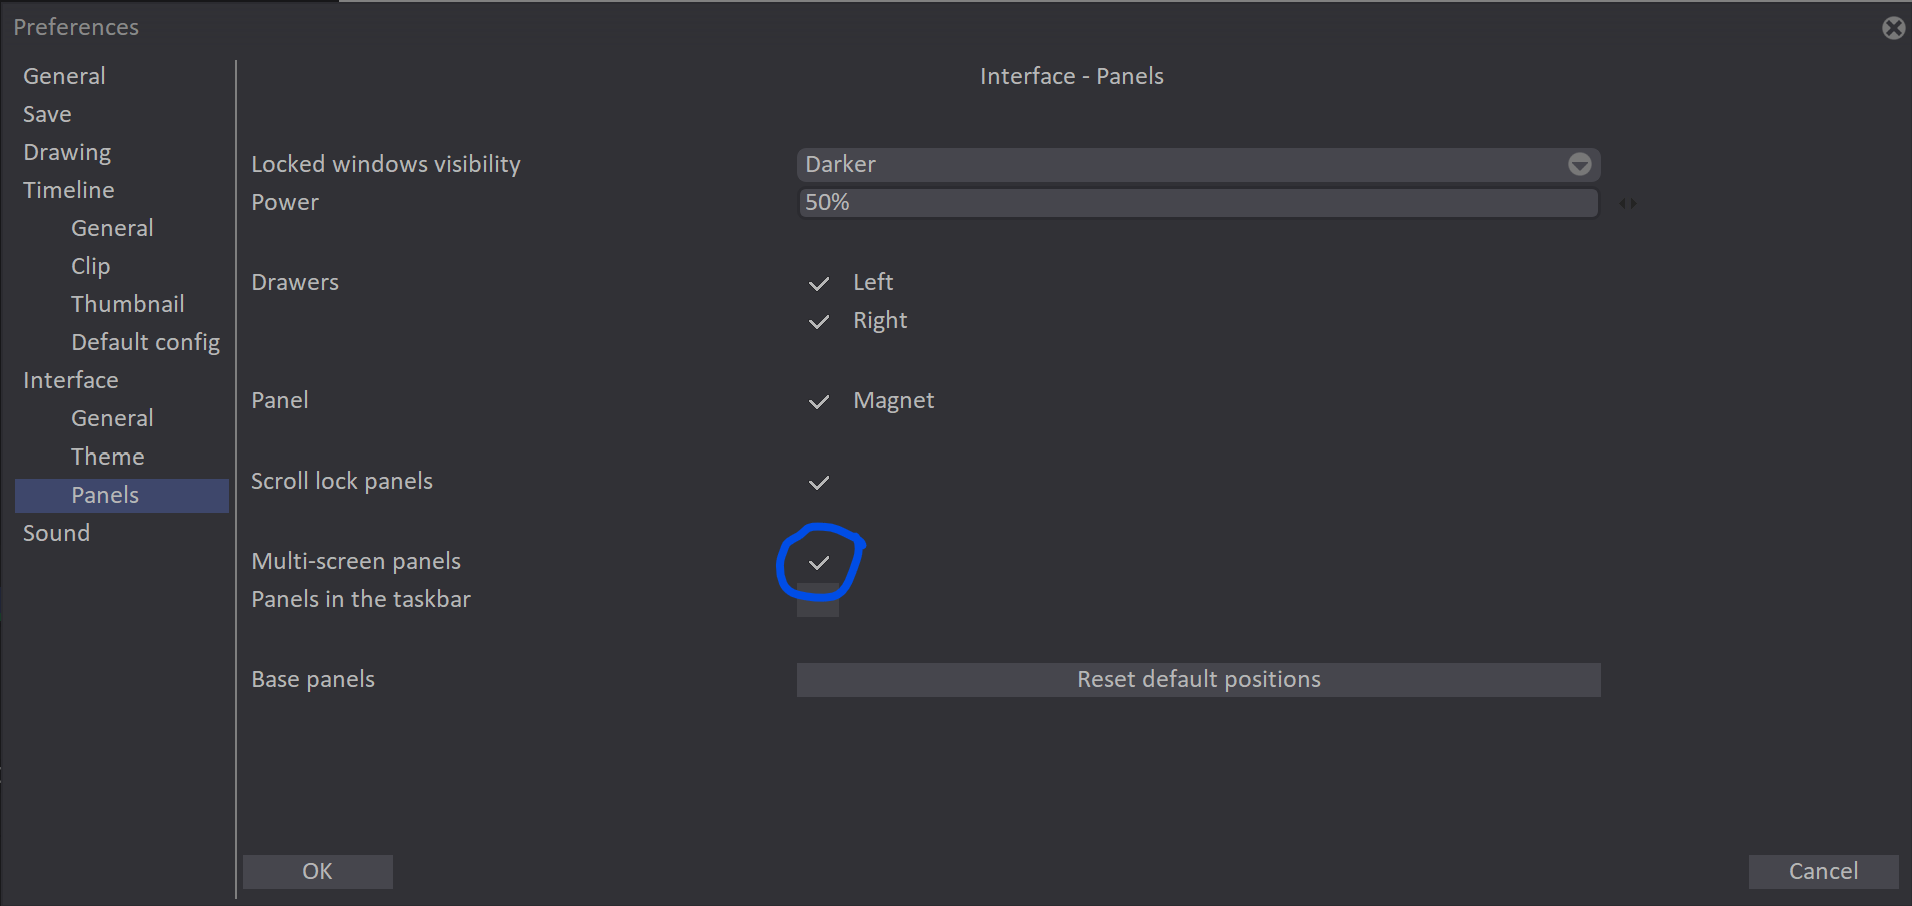
Task: Uncheck Scroll lock panels
Action: point(818,482)
